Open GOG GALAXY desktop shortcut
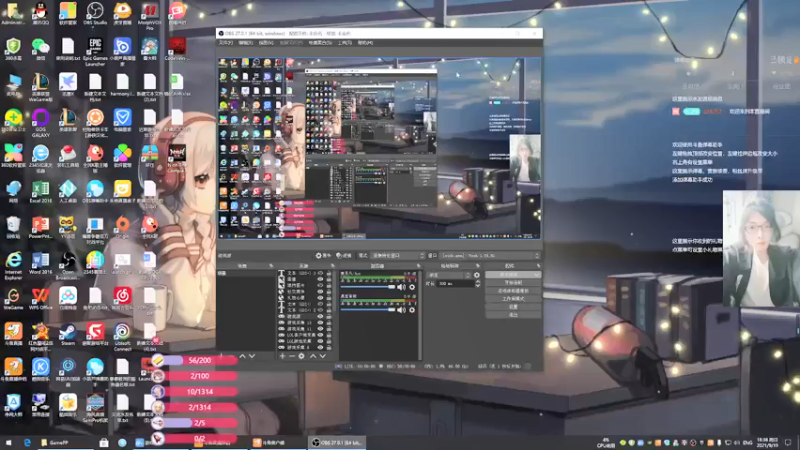 [x=40, y=123]
